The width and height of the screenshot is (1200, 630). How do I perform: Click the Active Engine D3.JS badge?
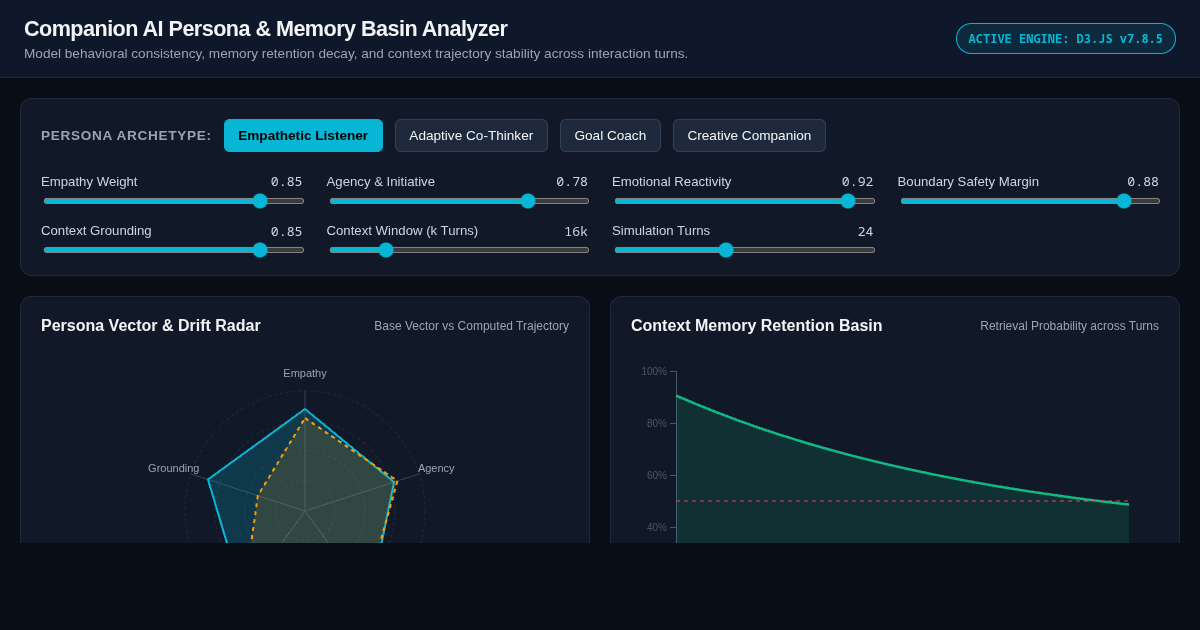1066,39
